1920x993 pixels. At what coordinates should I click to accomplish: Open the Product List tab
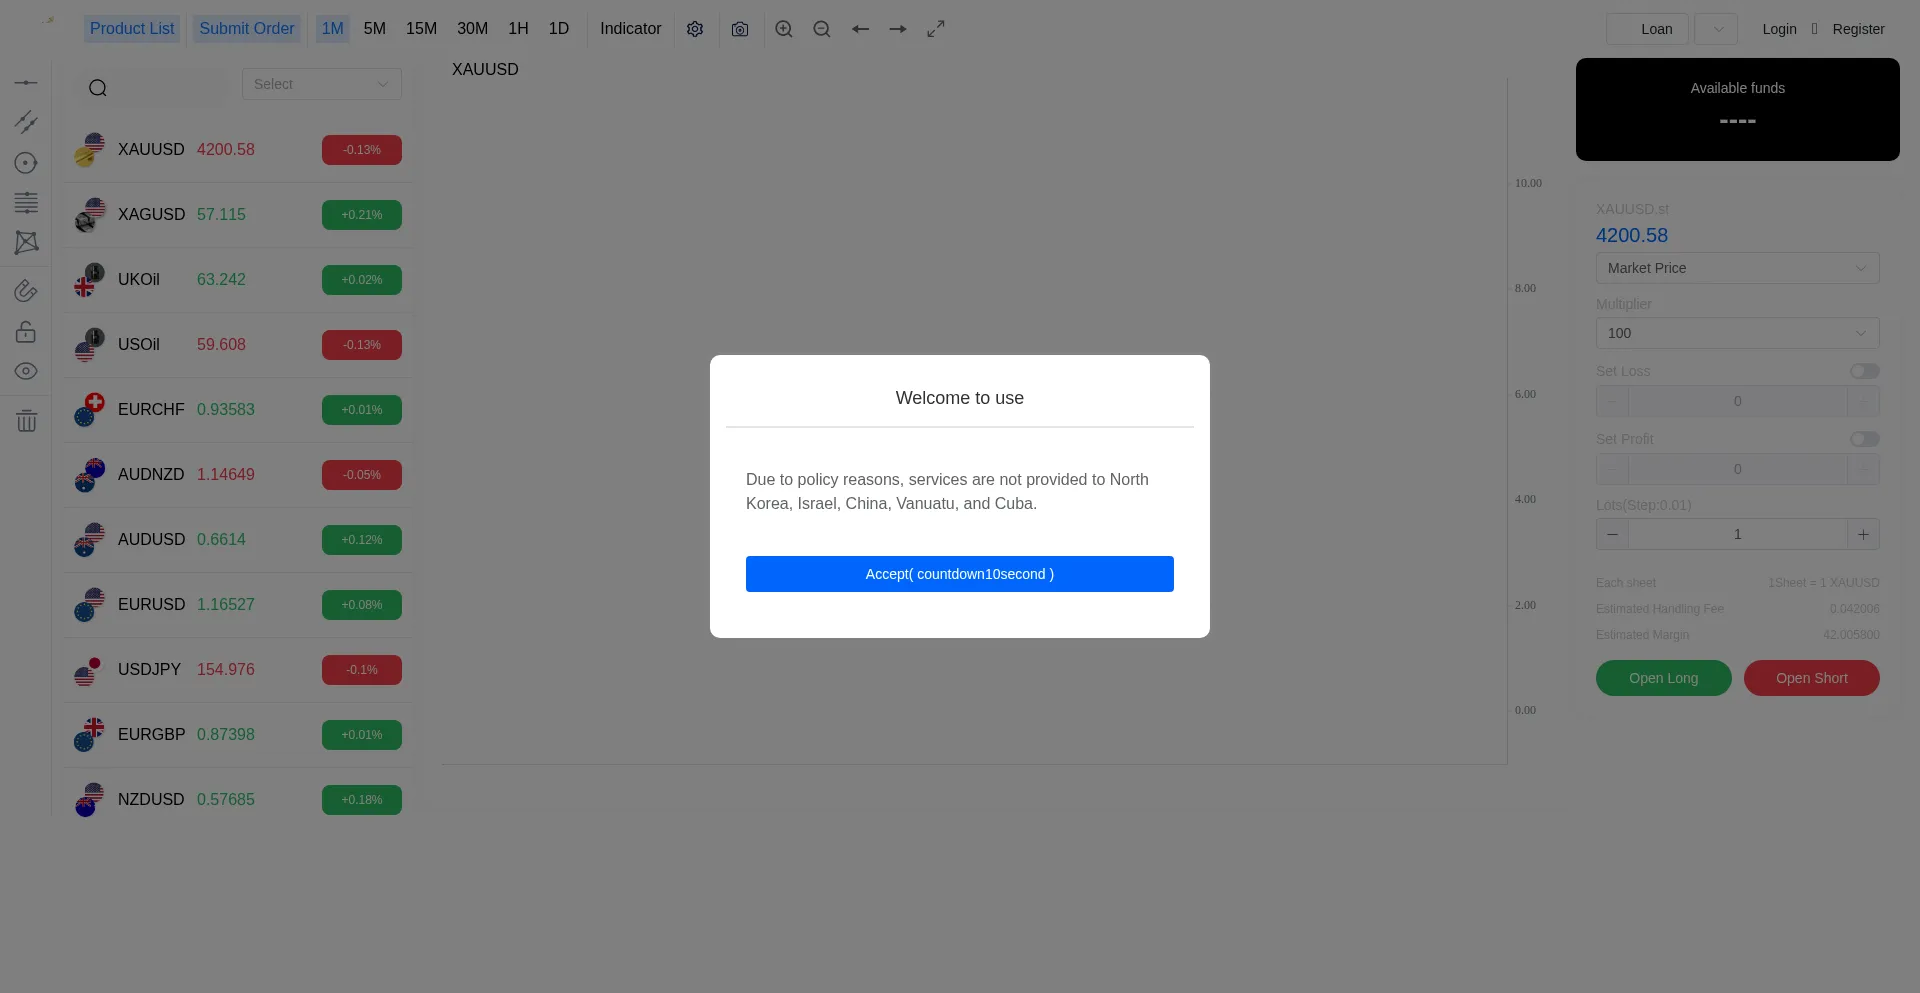pos(132,29)
